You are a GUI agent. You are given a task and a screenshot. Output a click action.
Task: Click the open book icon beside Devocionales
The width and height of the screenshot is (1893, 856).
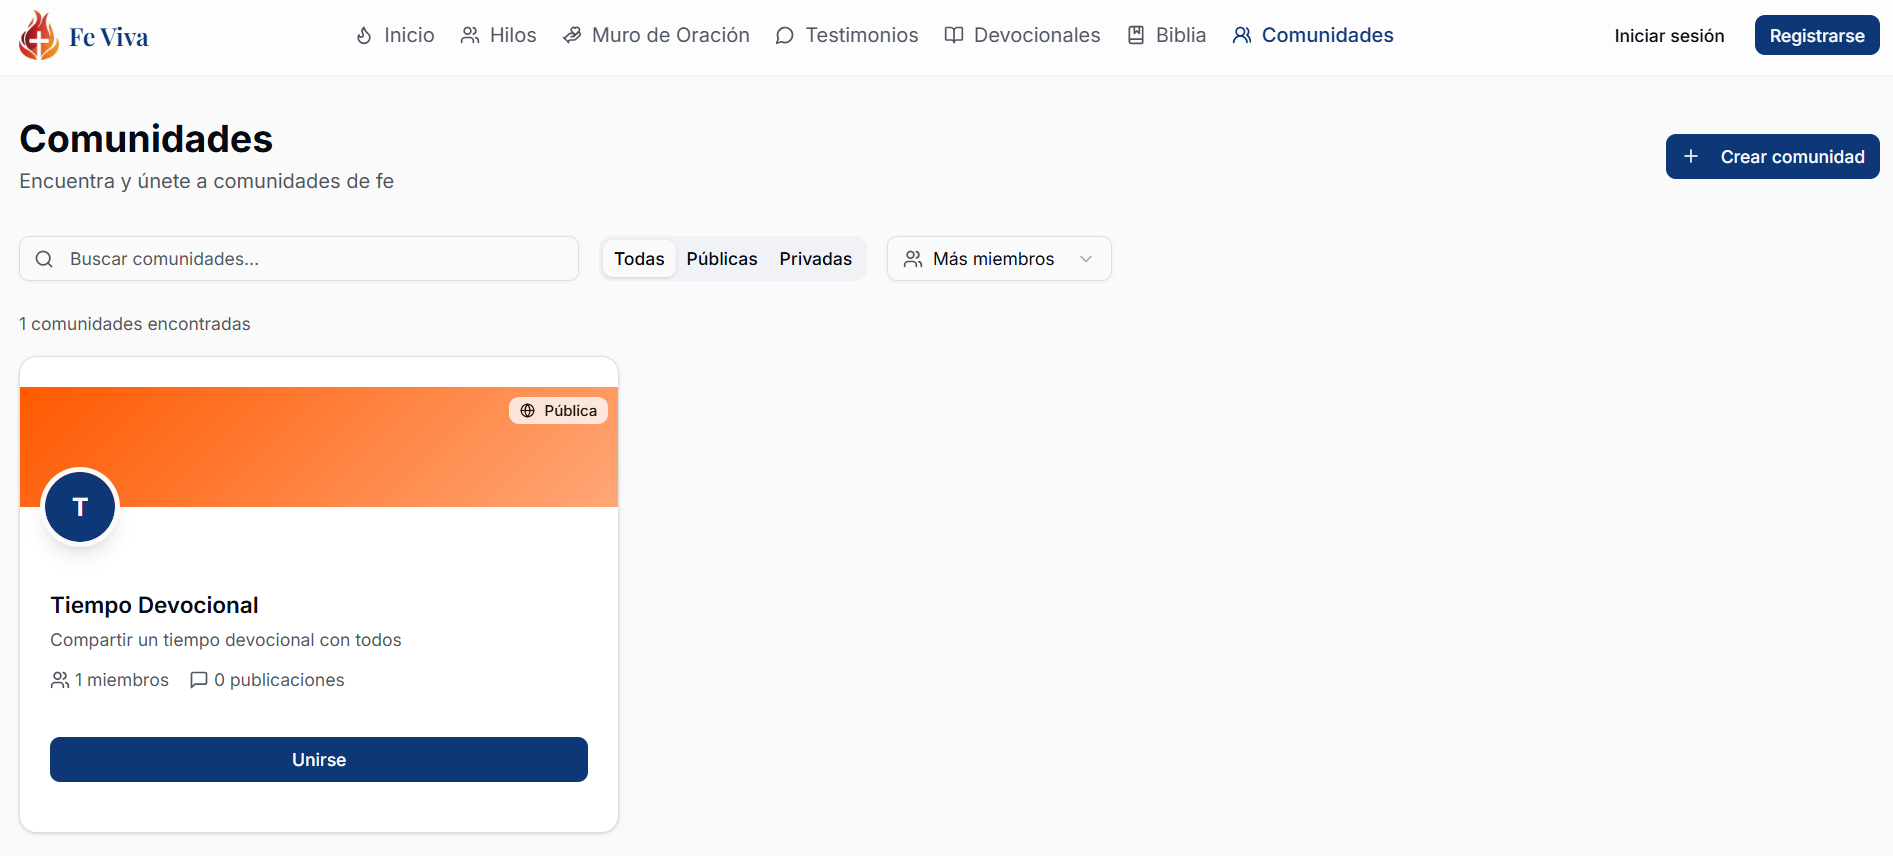point(954,36)
